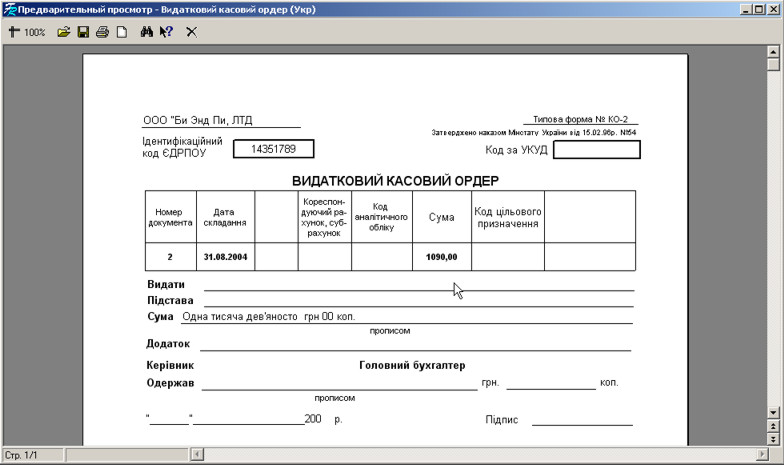This screenshot has width=784, height=465.
Task: Click the zoom tool icon in the toolbar
Action: 14,32
